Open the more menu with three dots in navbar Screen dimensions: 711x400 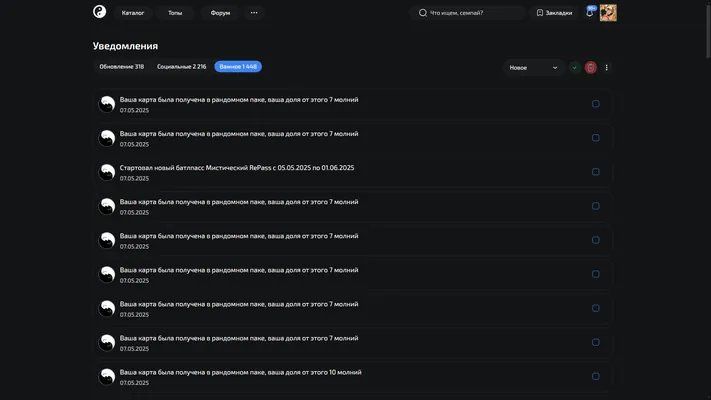click(254, 13)
